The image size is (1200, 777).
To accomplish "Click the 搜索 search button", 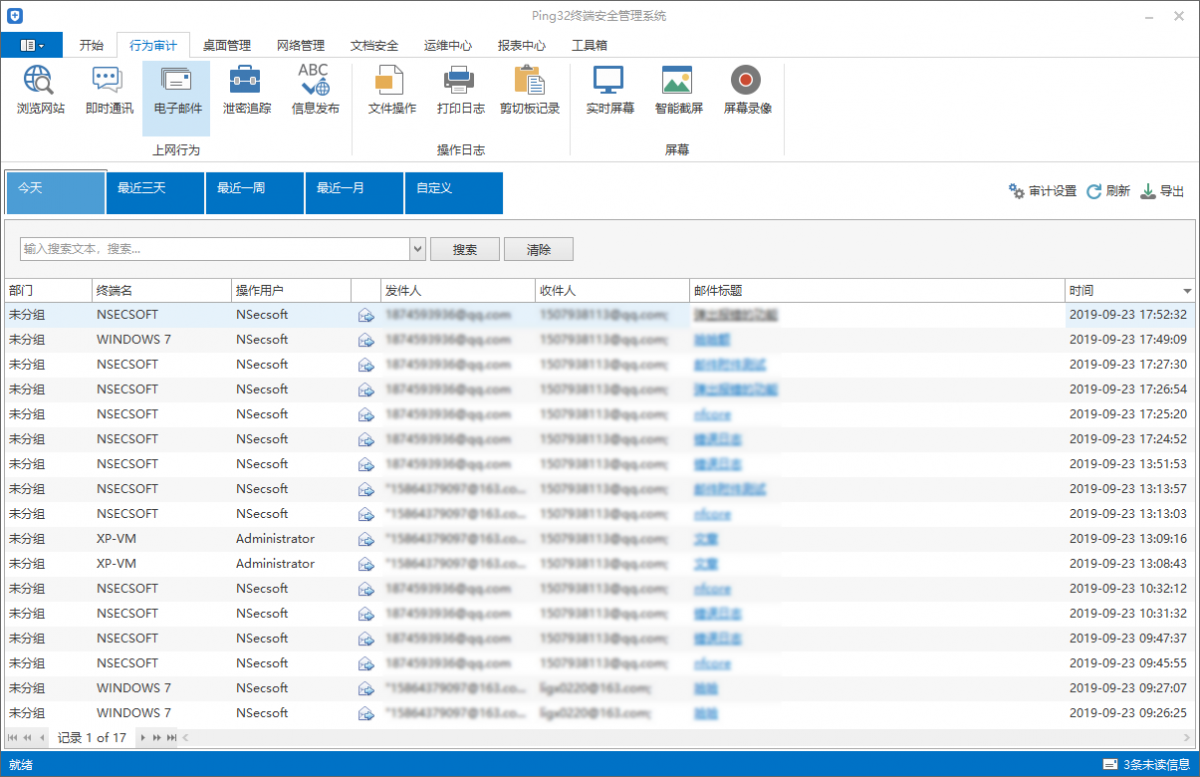I will (465, 249).
